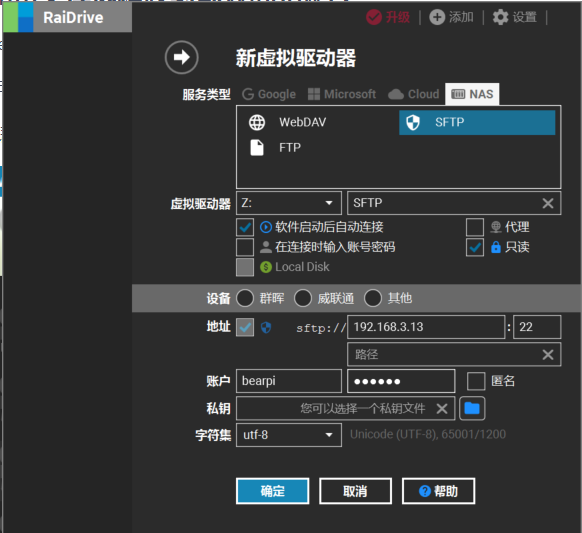Select the QNAP (威联通) device radio button

tap(303, 298)
